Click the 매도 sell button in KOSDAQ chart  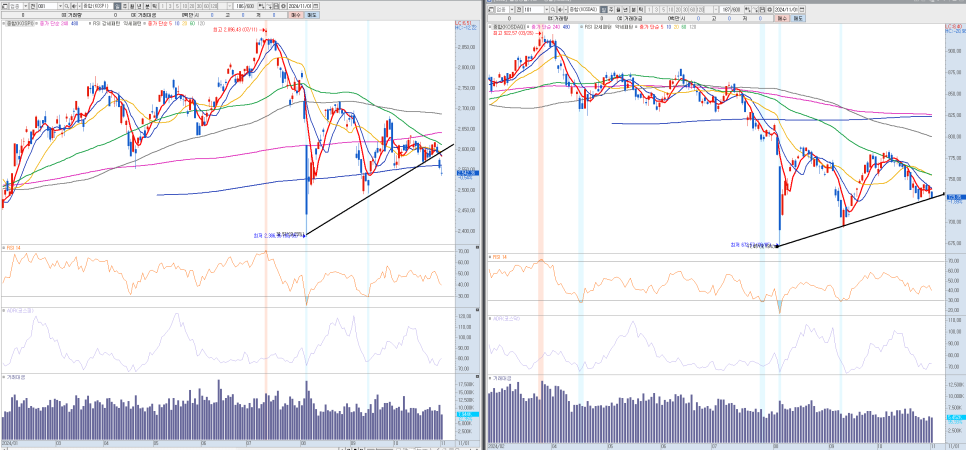pyautogui.click(x=798, y=18)
